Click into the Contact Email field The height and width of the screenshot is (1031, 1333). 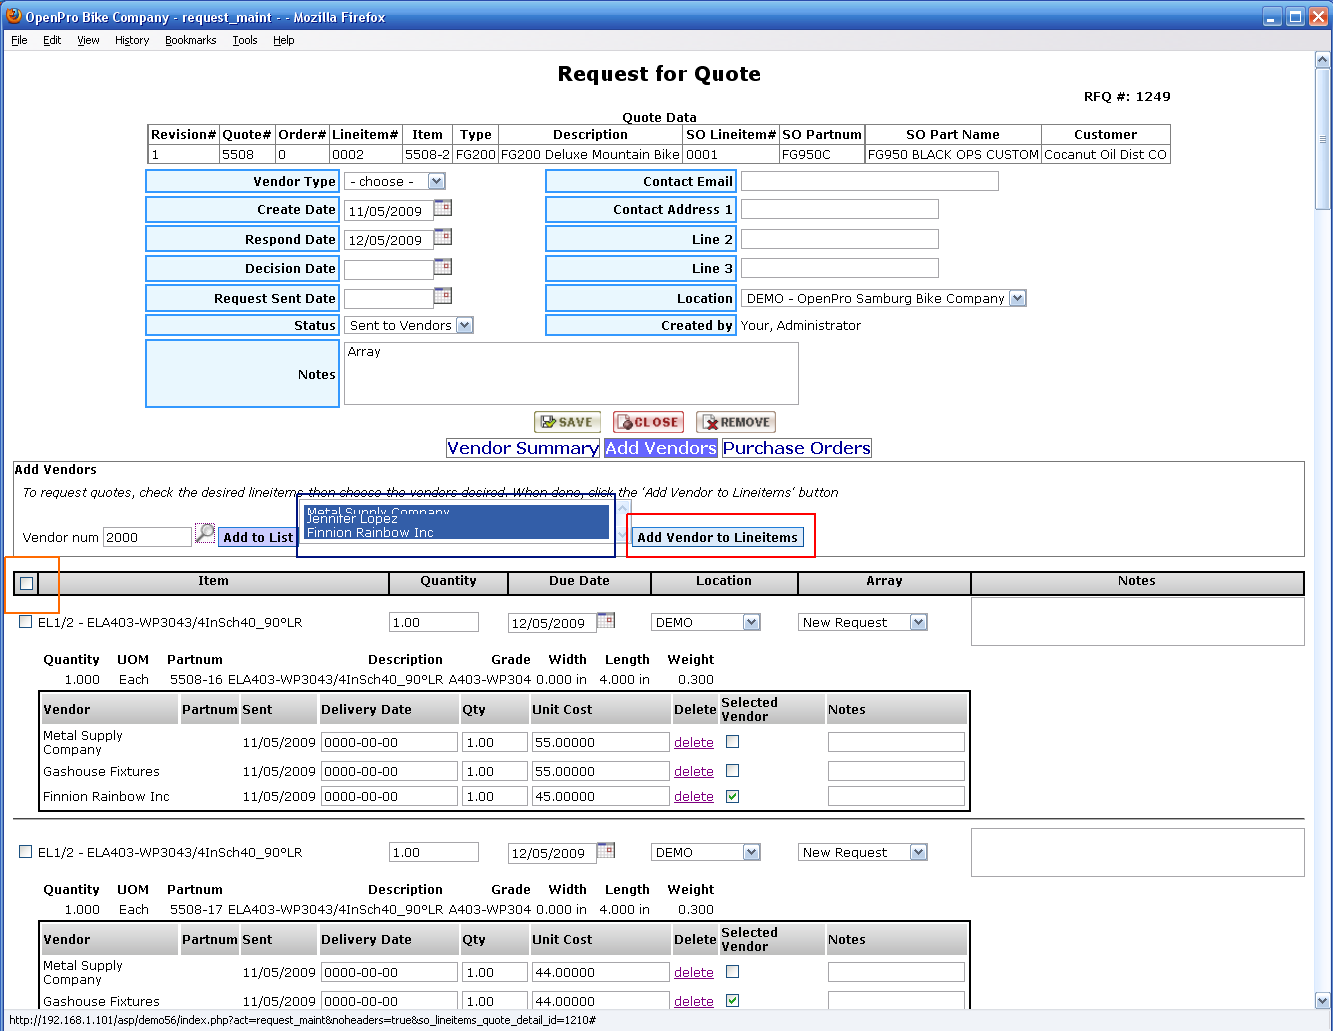(869, 181)
